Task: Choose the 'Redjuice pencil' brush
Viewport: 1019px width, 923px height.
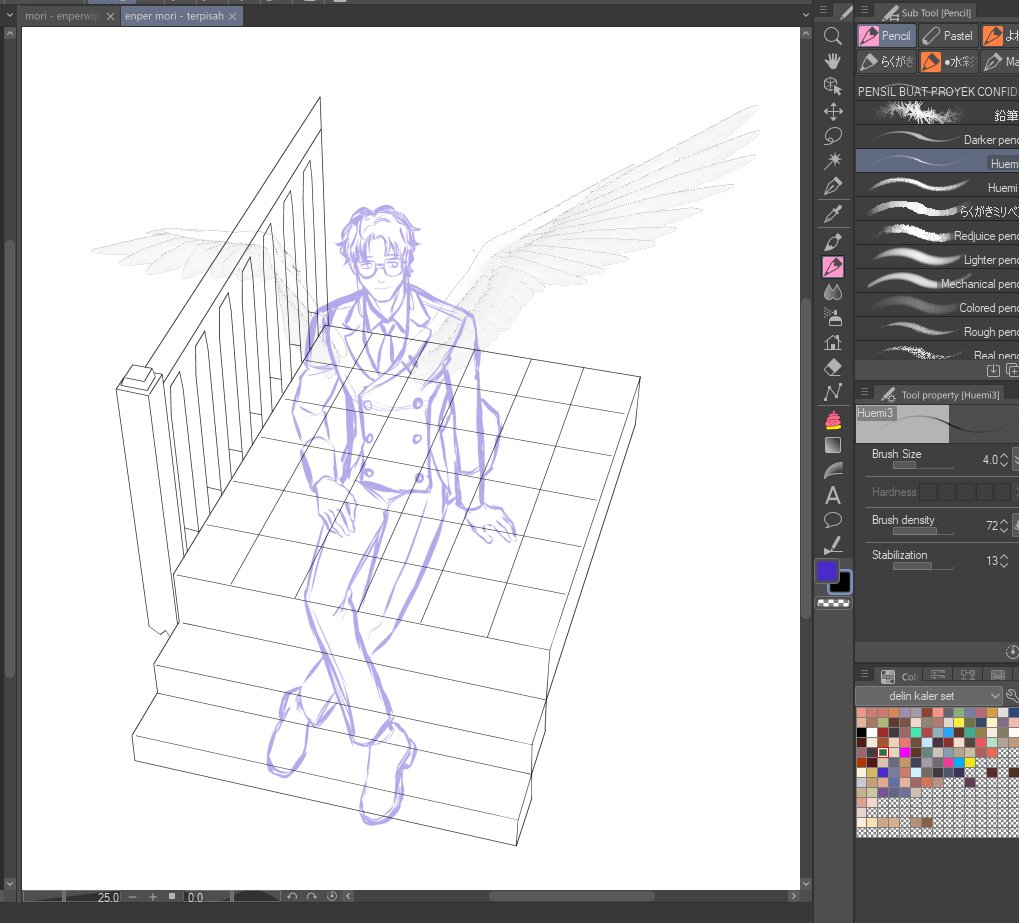Action: (x=937, y=235)
